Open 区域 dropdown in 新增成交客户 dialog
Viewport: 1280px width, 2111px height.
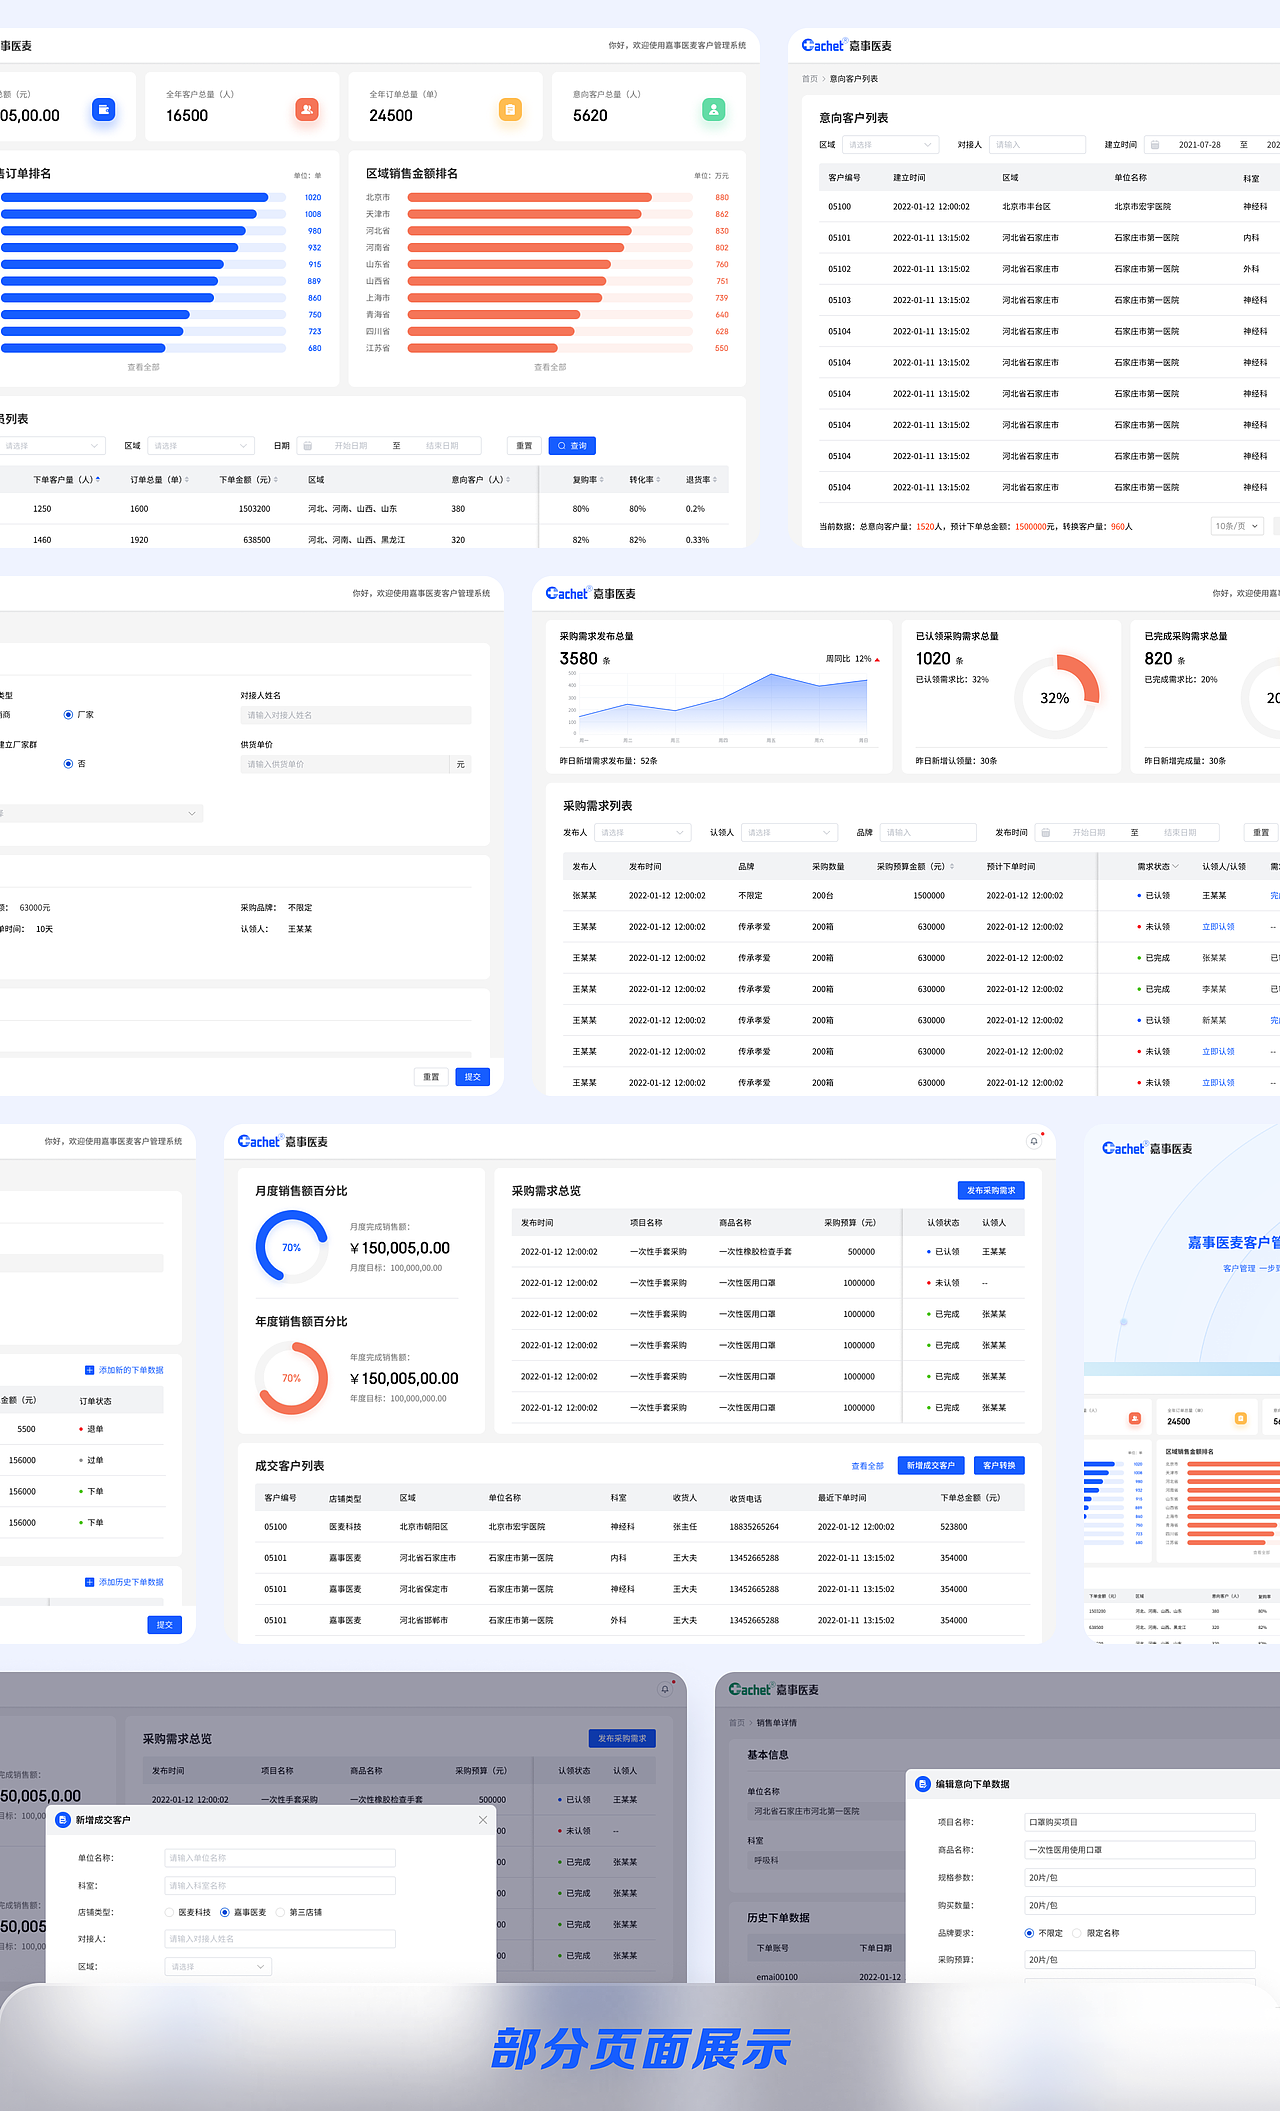(x=218, y=1966)
